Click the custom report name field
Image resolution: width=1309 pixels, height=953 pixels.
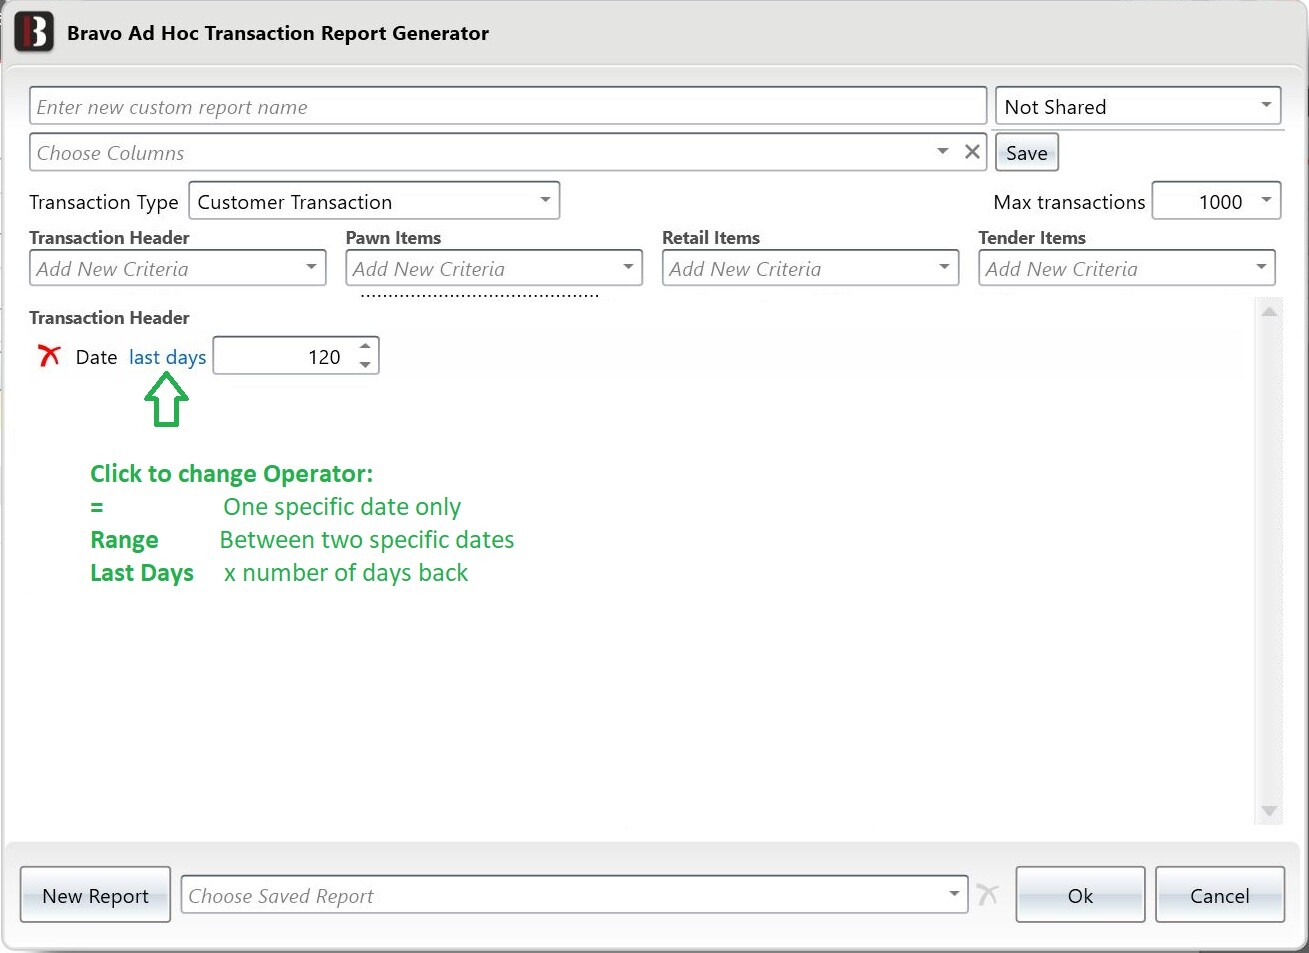pyautogui.click(x=508, y=106)
